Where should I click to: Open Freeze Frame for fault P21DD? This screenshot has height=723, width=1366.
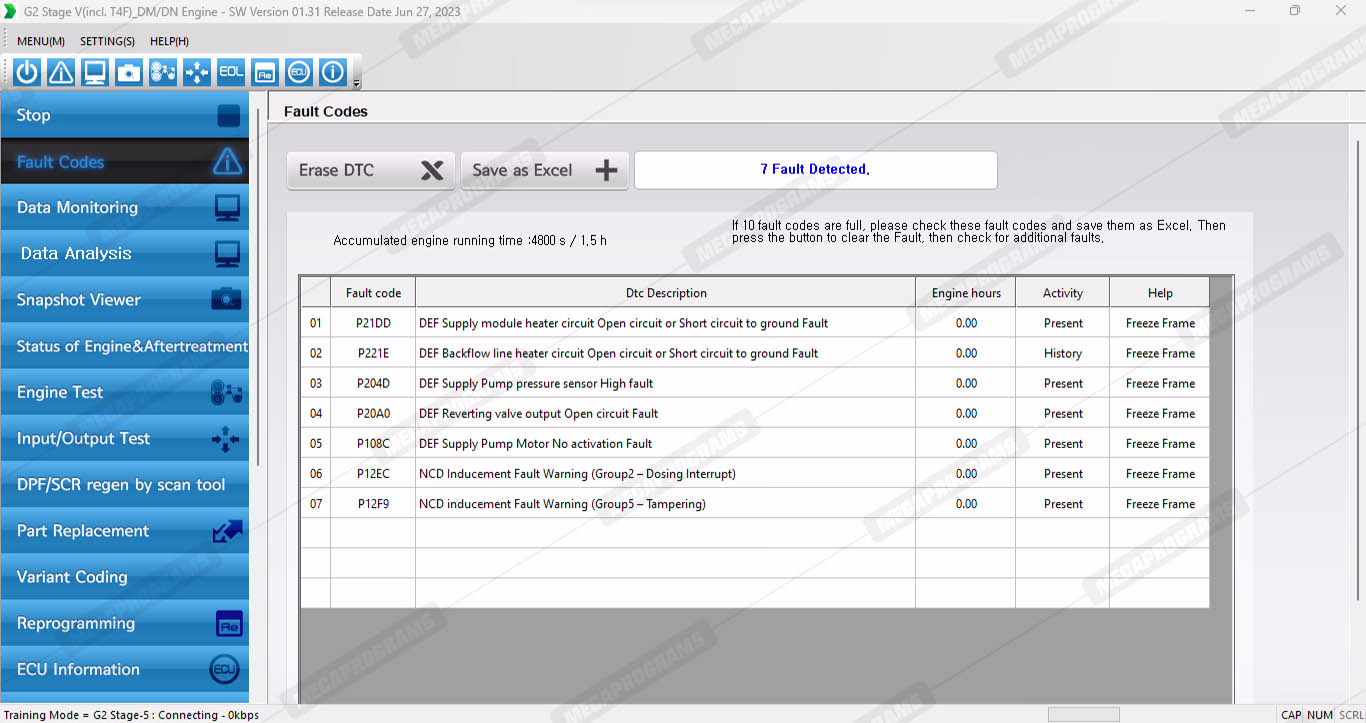click(x=1160, y=323)
